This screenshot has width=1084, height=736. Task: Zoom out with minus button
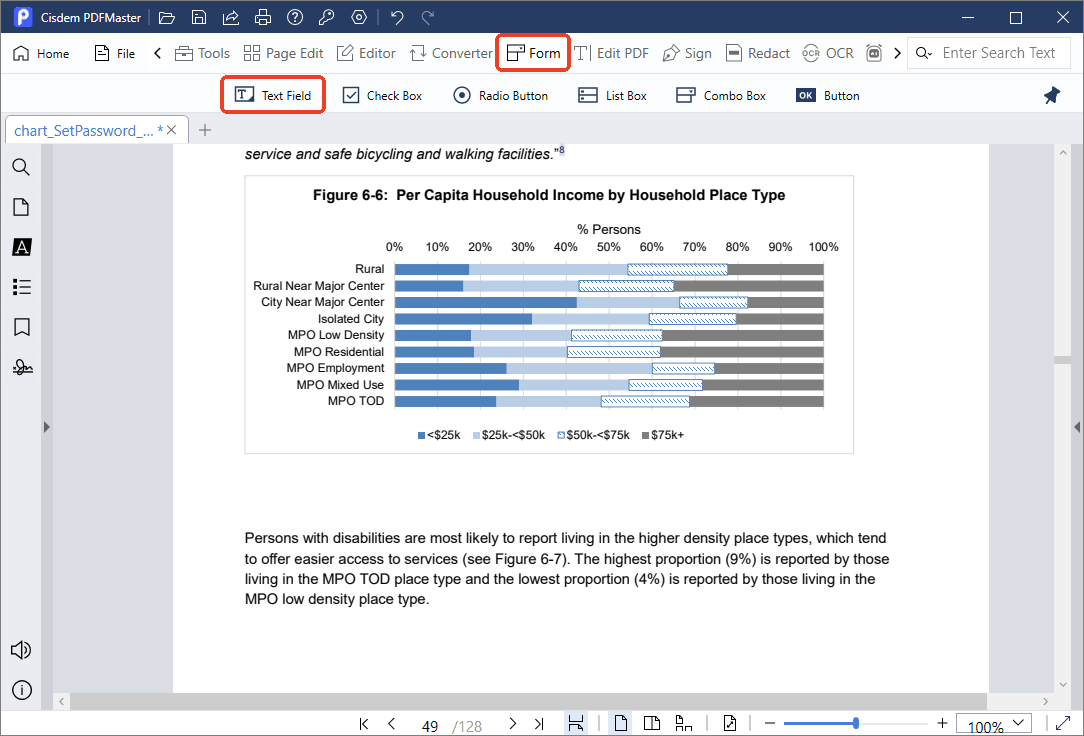(769, 724)
